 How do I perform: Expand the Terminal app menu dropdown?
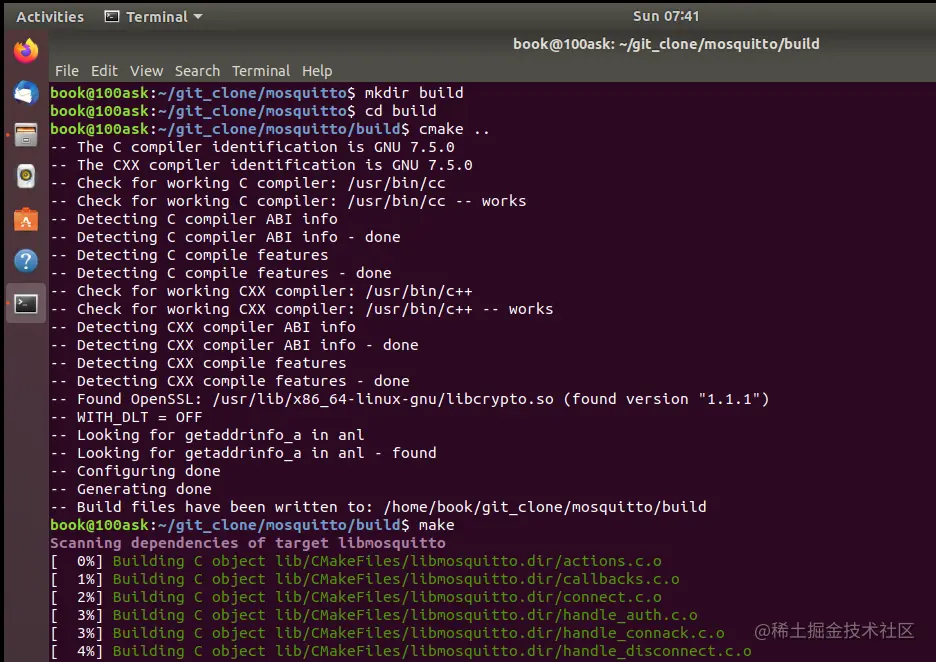click(153, 17)
